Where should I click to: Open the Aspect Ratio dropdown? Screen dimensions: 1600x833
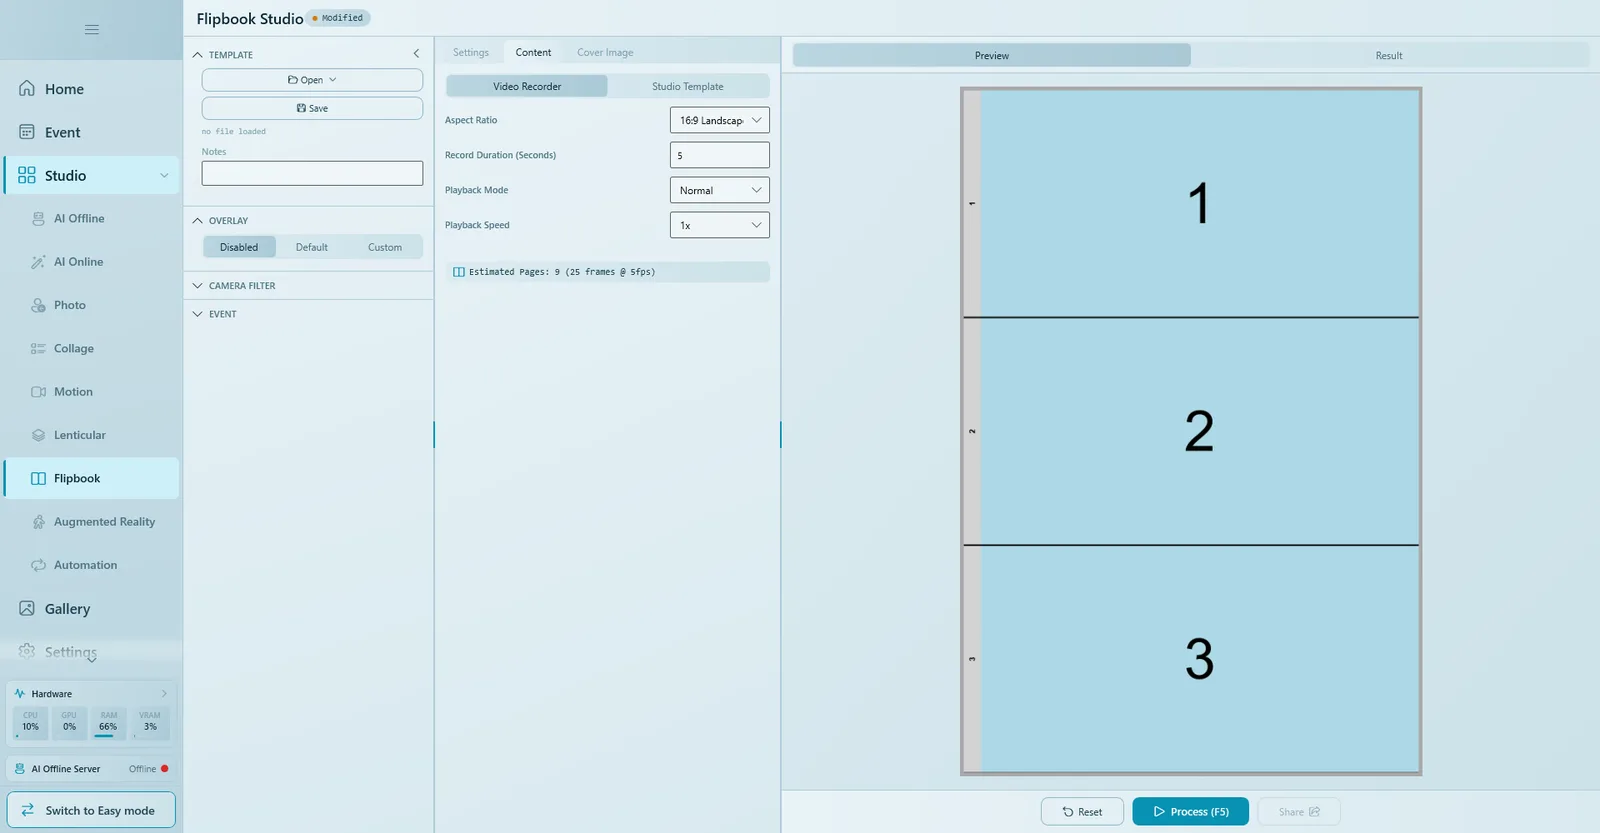pos(719,120)
